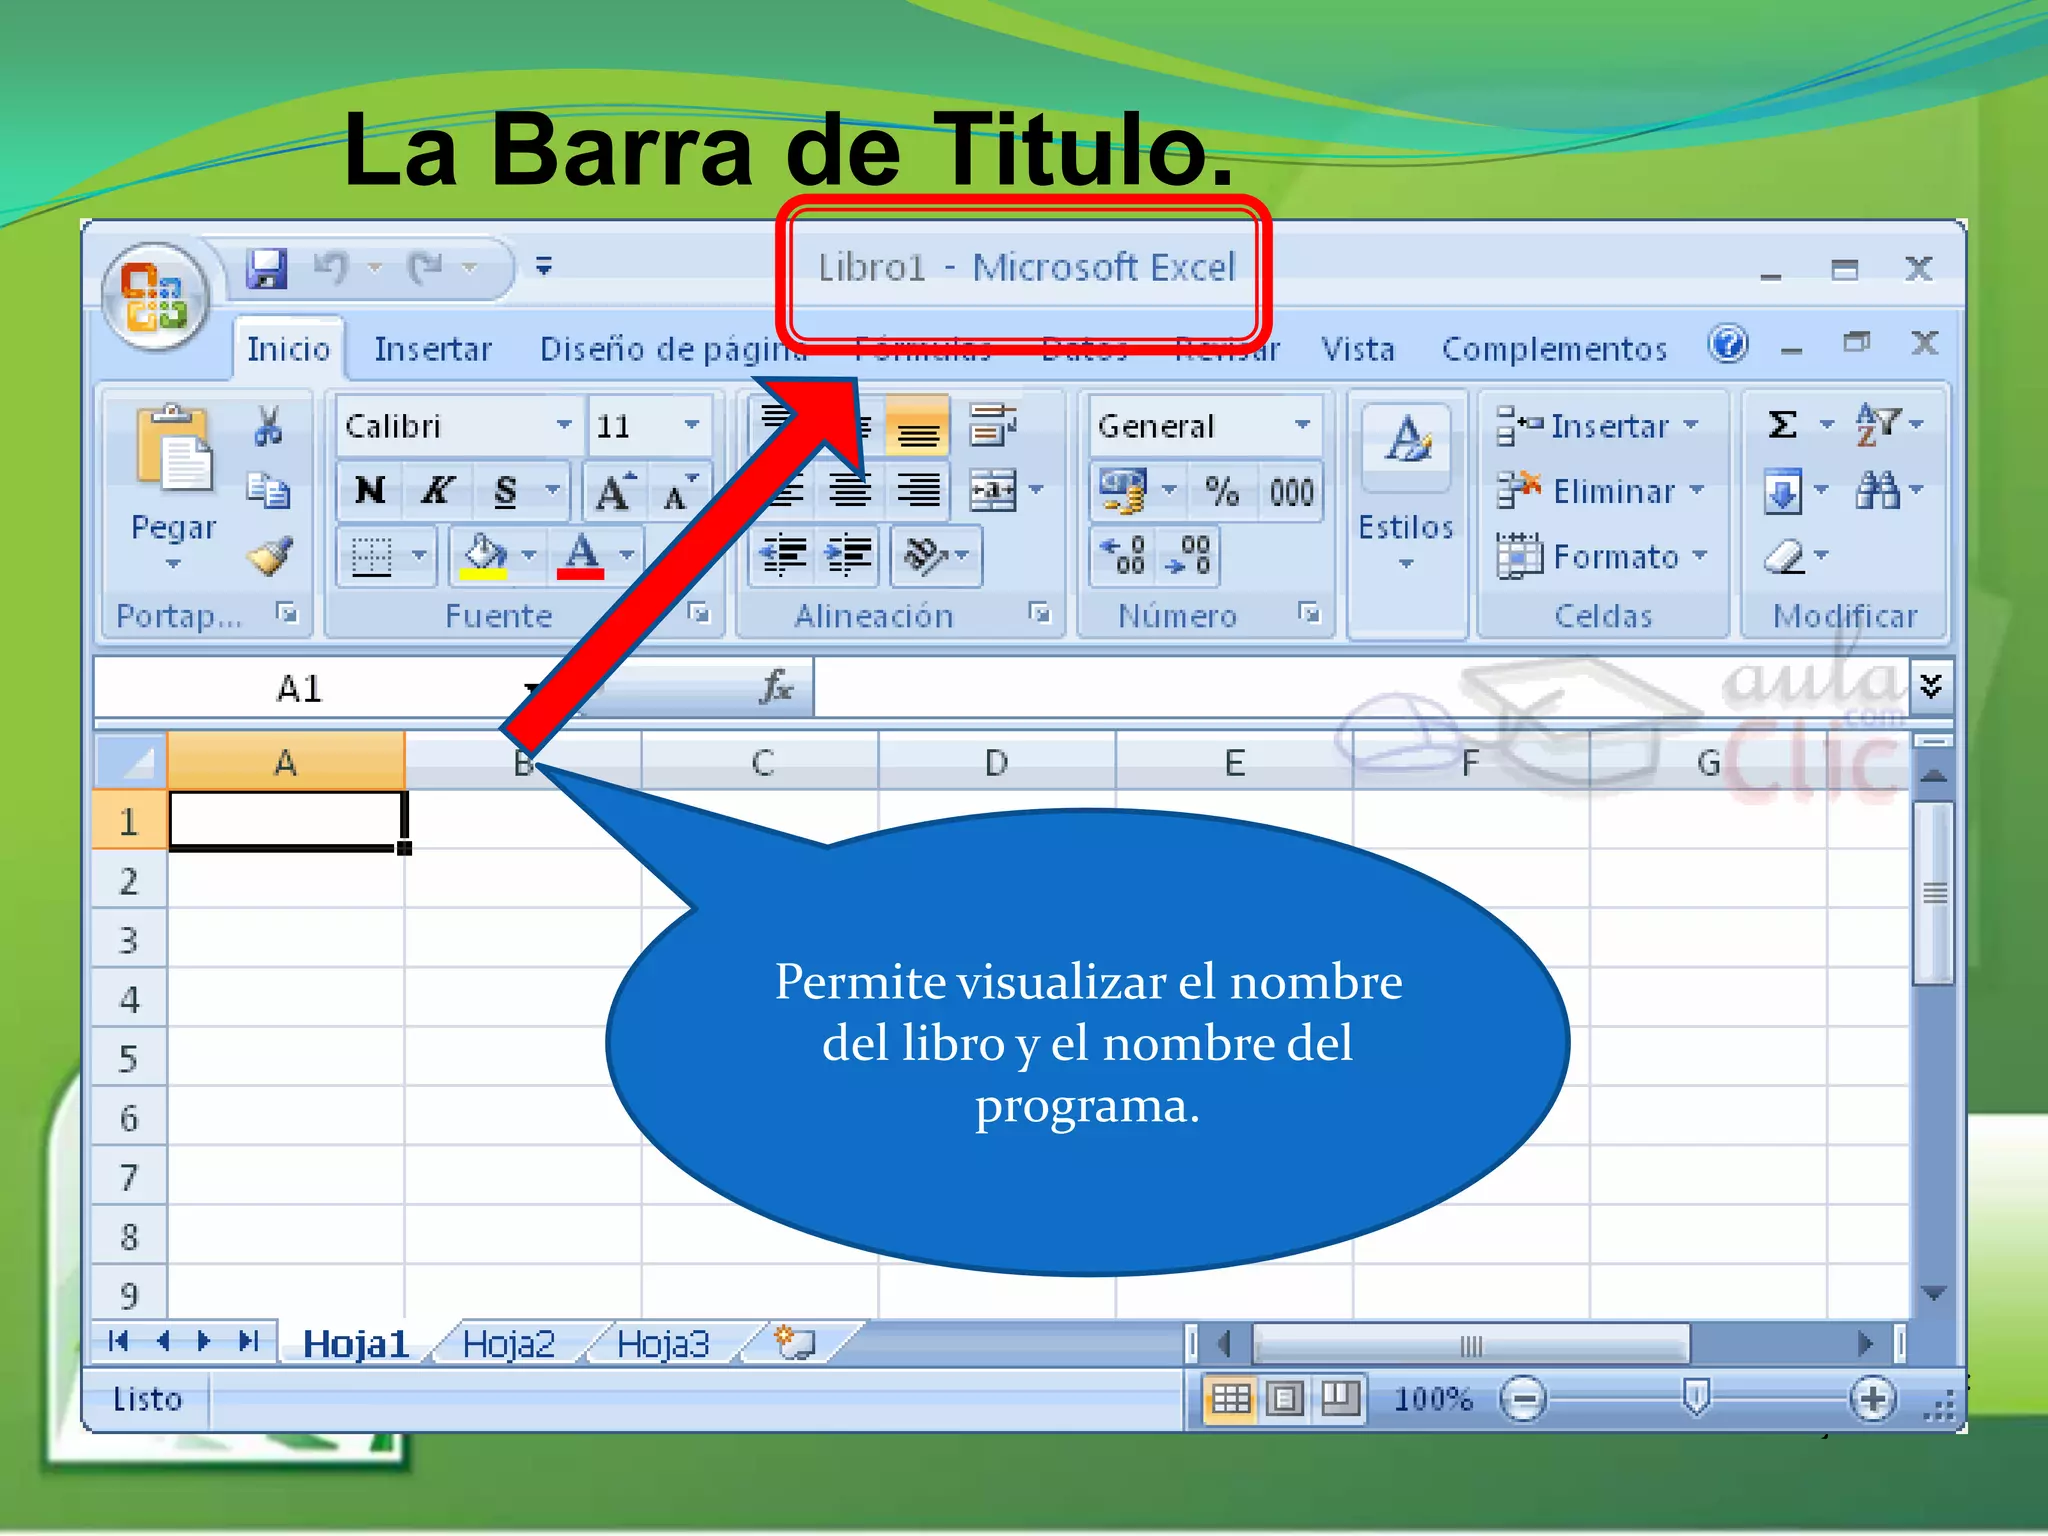The image size is (2048, 1536).
Task: Undo the last action
Action: point(331,267)
